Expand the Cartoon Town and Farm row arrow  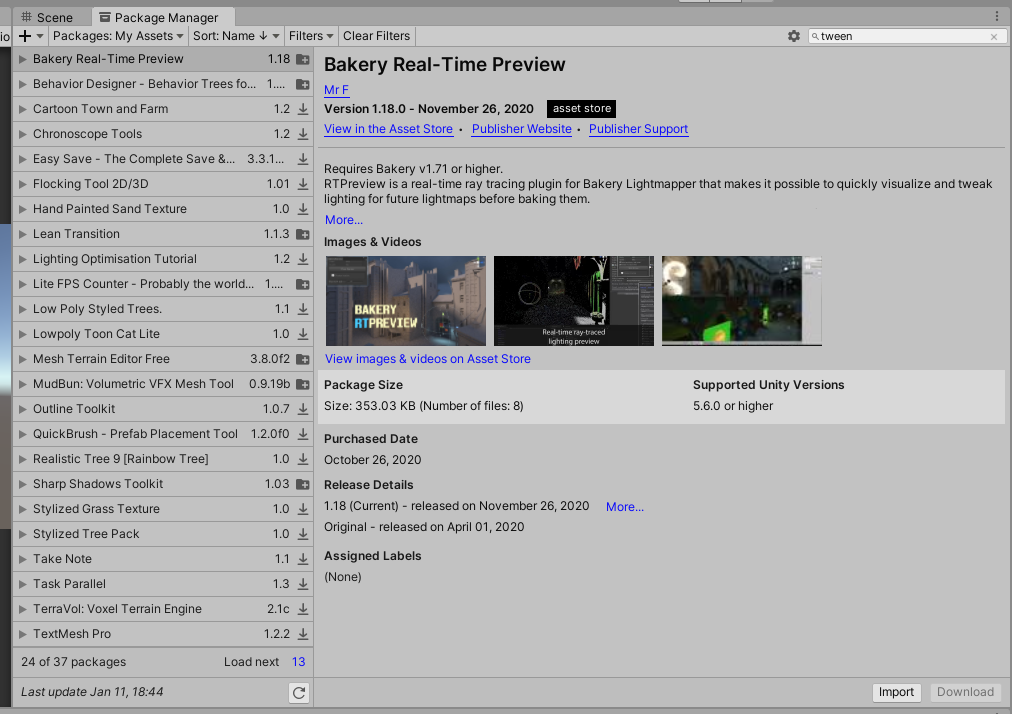tap(23, 109)
